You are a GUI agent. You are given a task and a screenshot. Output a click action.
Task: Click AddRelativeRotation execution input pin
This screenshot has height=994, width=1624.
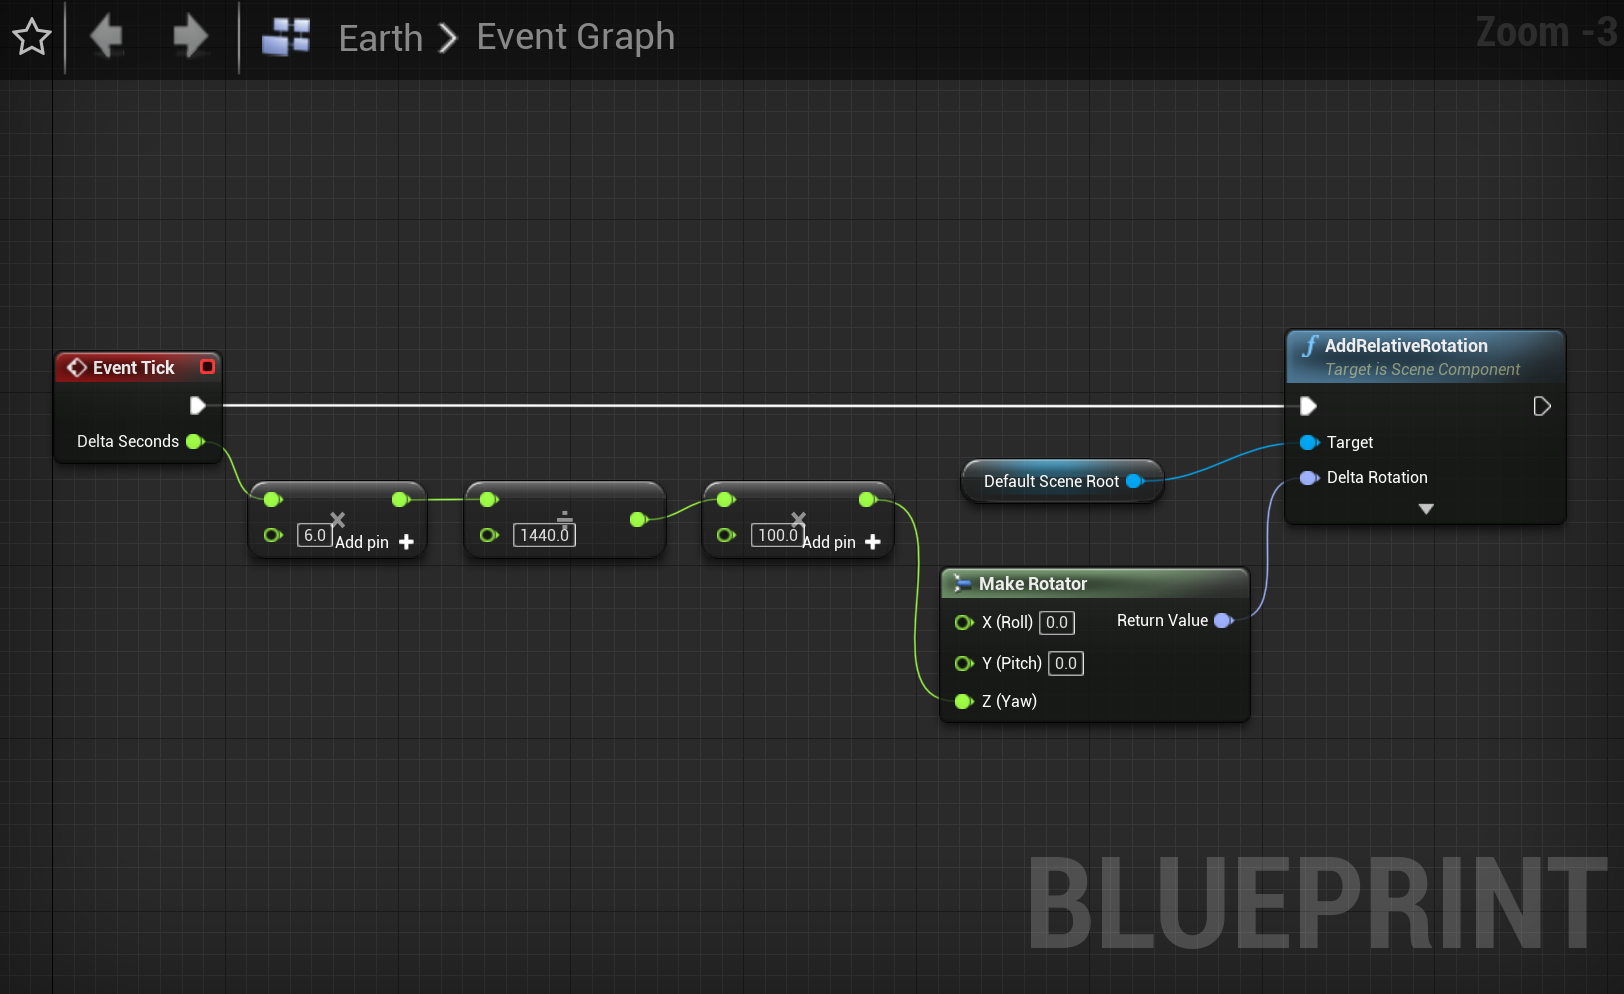pyautogui.click(x=1308, y=405)
